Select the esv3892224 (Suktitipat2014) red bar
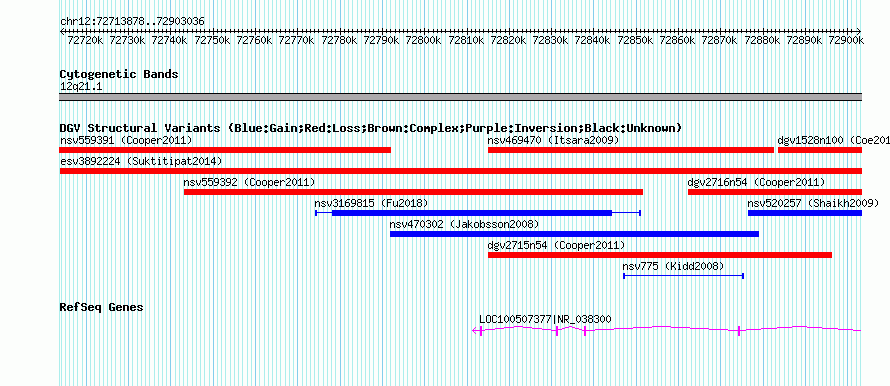This screenshot has width=890, height=386. 460,171
